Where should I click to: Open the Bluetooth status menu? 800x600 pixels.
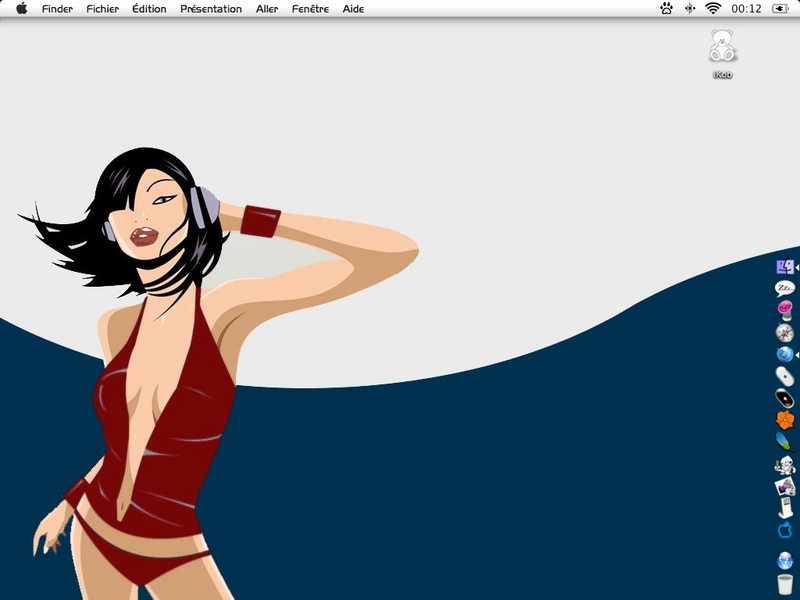[x=690, y=9]
